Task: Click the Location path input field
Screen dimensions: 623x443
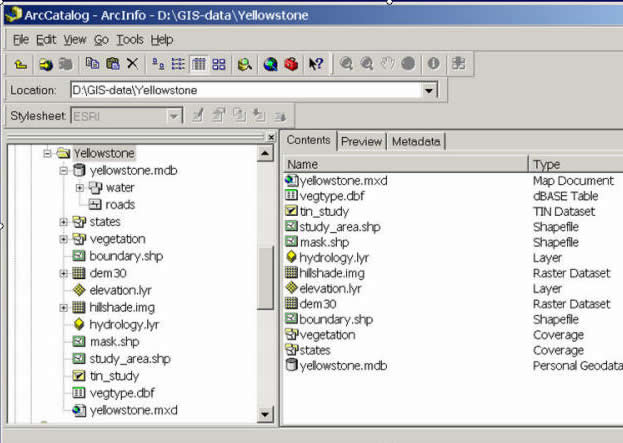Action: pos(246,91)
